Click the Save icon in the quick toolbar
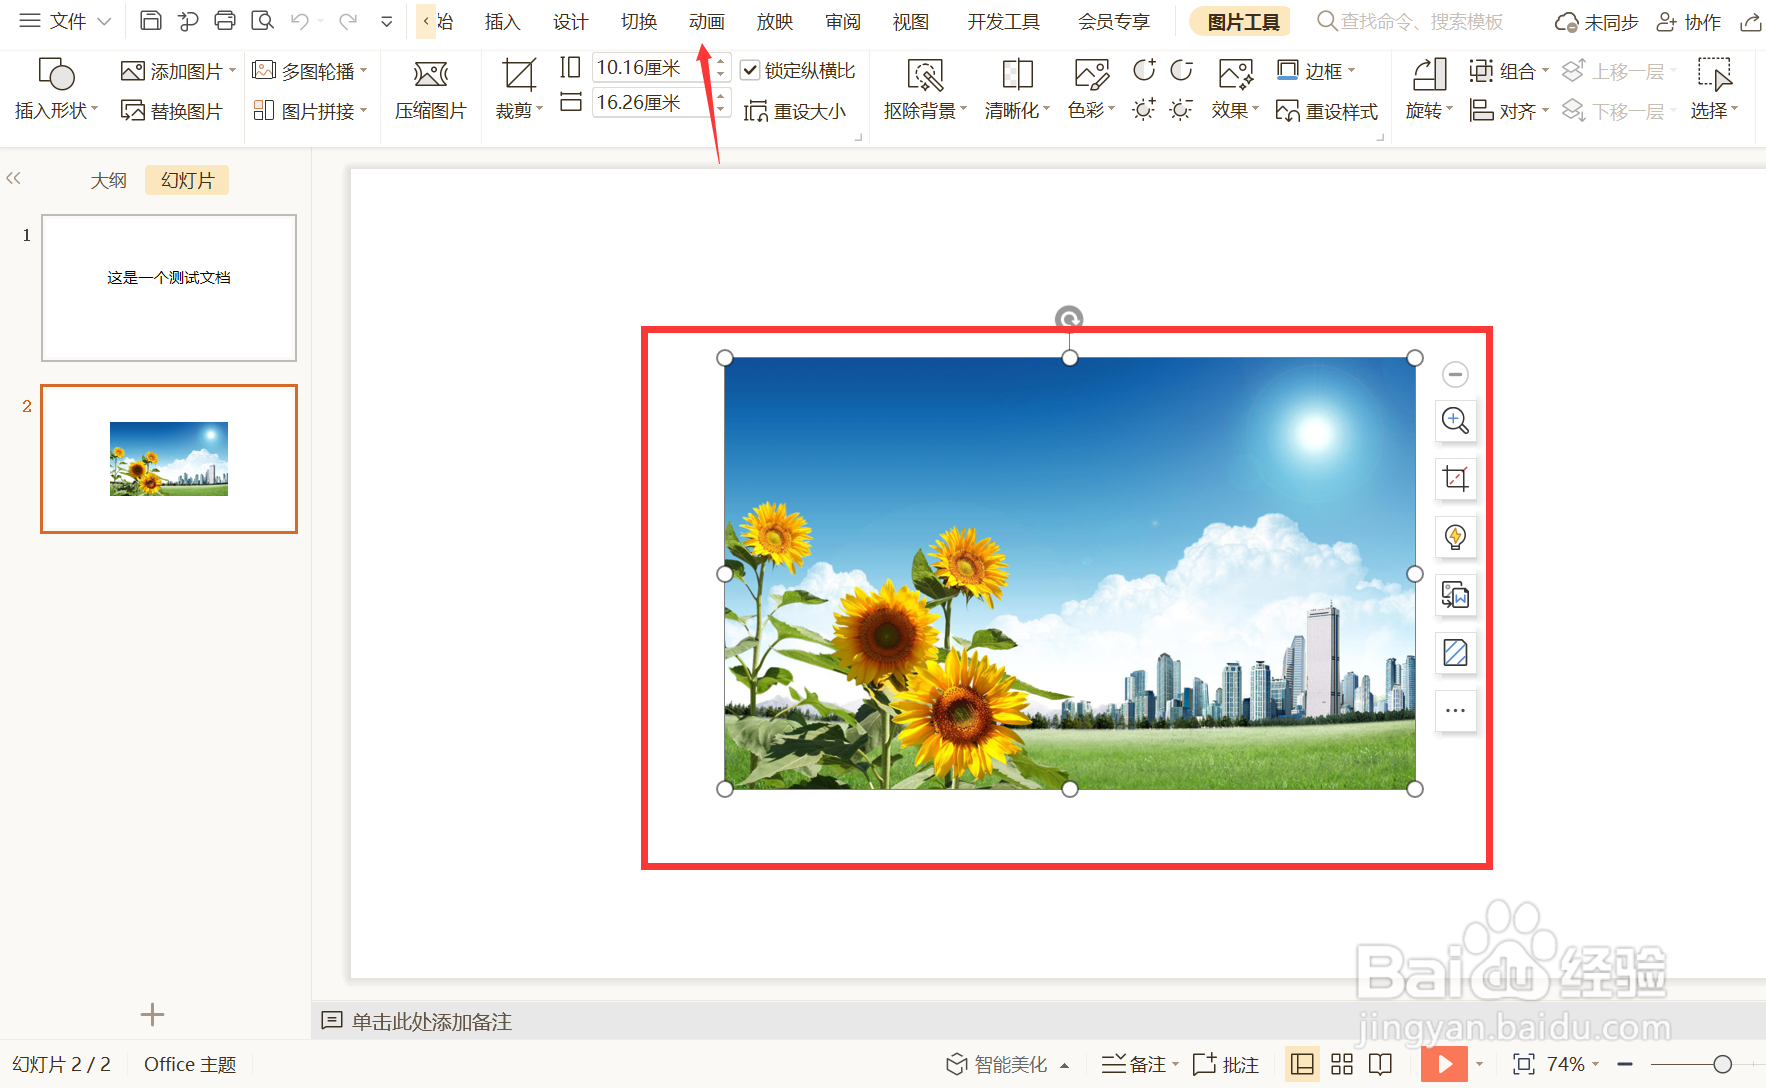 pyautogui.click(x=151, y=21)
